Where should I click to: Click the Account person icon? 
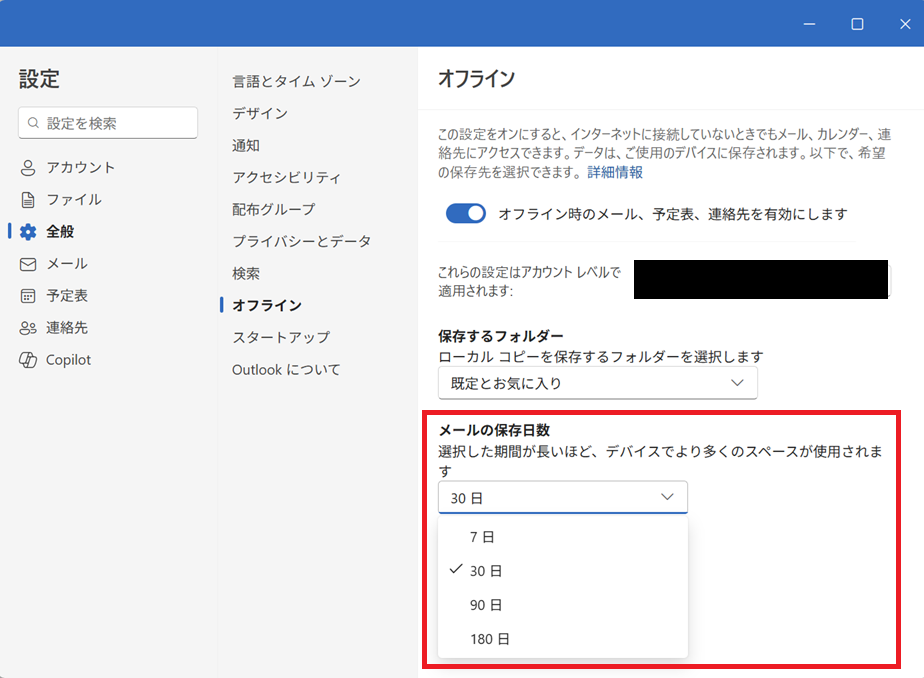28,168
